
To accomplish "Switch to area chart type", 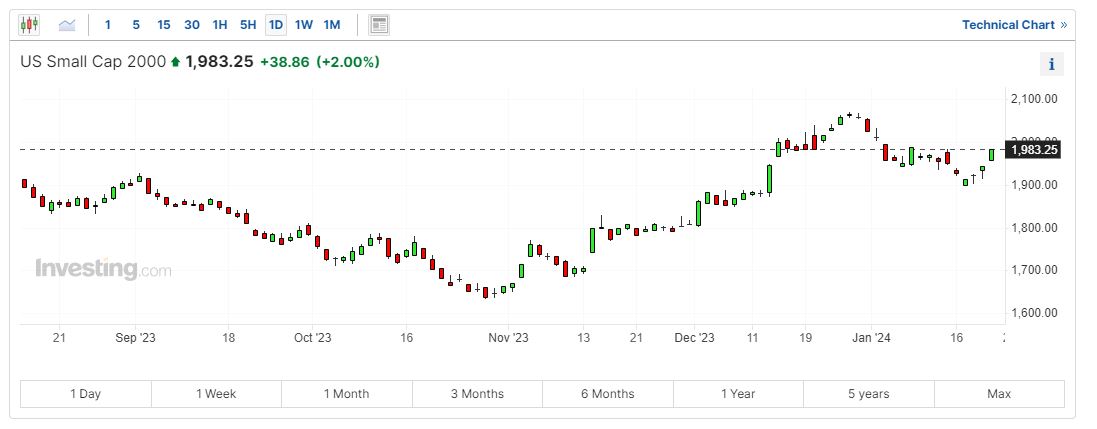I will pos(67,24).
